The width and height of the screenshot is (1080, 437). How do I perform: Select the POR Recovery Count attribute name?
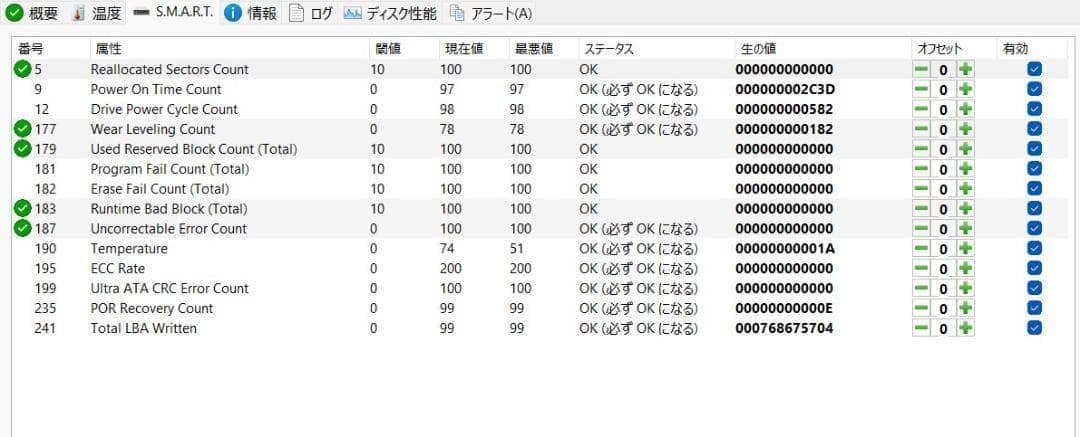coord(152,308)
